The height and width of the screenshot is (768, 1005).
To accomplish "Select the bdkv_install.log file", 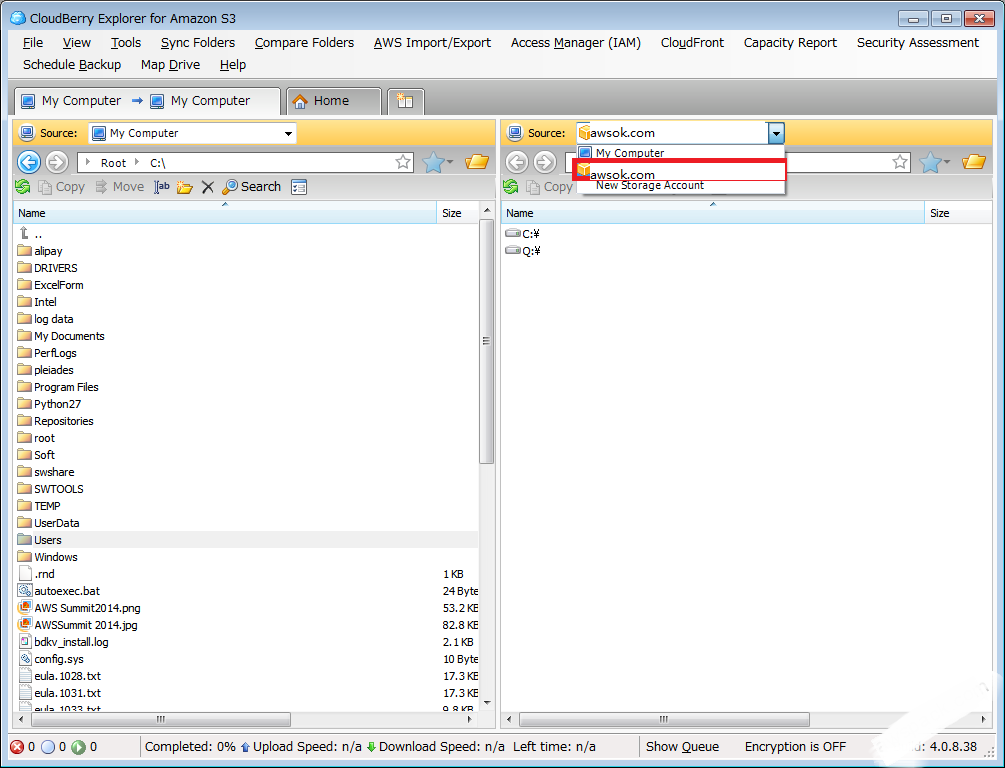I will coord(245,642).
